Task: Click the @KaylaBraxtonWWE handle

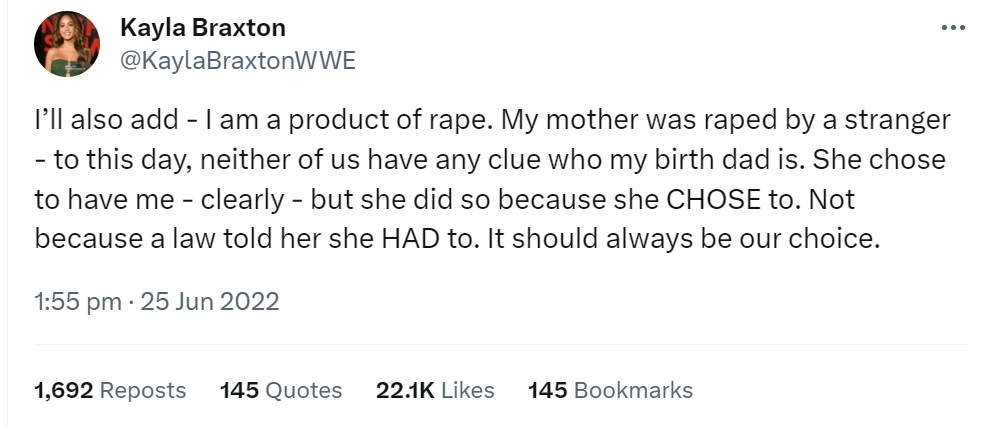Action: [x=236, y=60]
